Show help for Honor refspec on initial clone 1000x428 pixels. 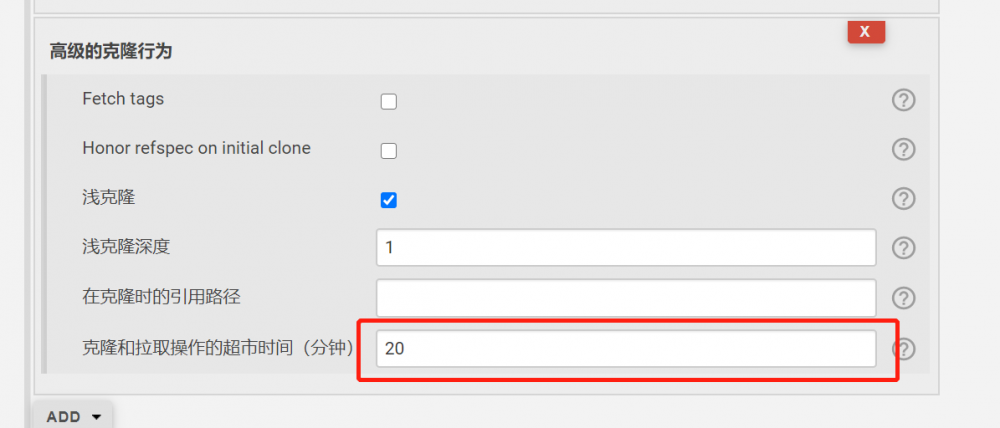(903, 149)
